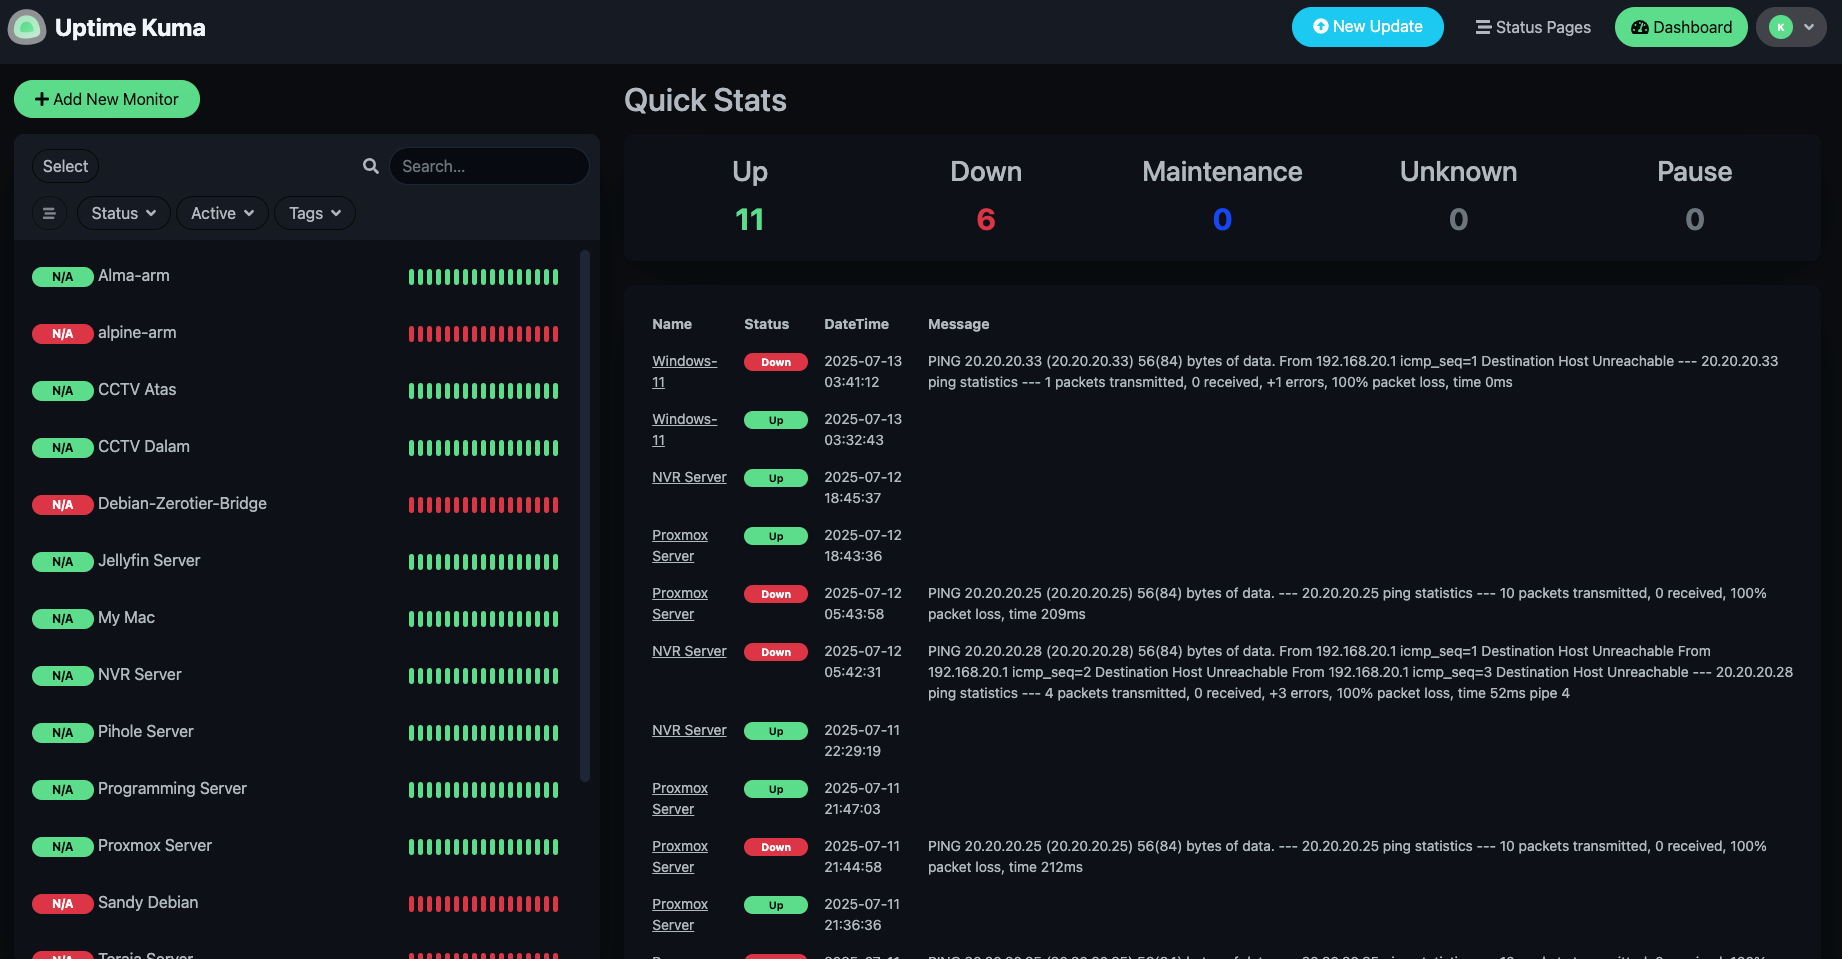Select the My Mac monitor
The image size is (1842, 959).
tap(296, 618)
